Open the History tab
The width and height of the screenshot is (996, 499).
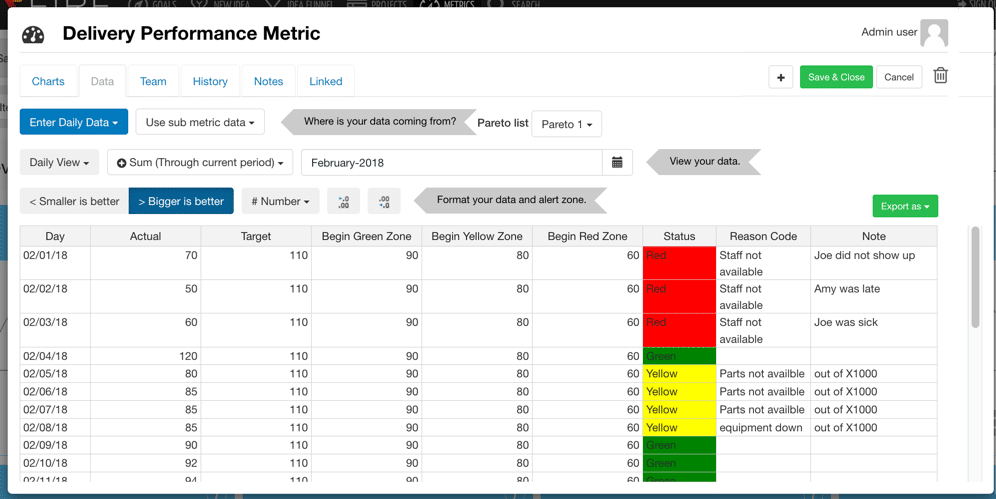[x=210, y=81]
